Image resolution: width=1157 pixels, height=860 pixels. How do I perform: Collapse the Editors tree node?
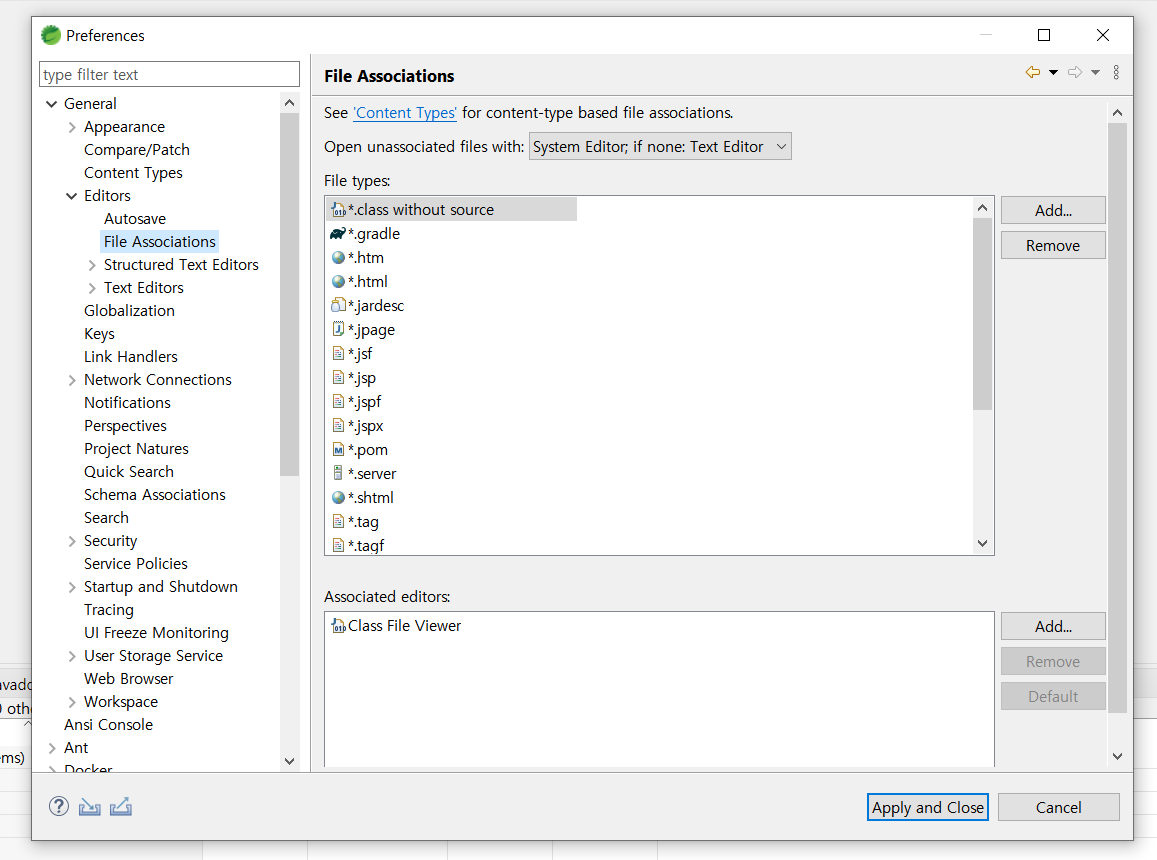point(72,196)
